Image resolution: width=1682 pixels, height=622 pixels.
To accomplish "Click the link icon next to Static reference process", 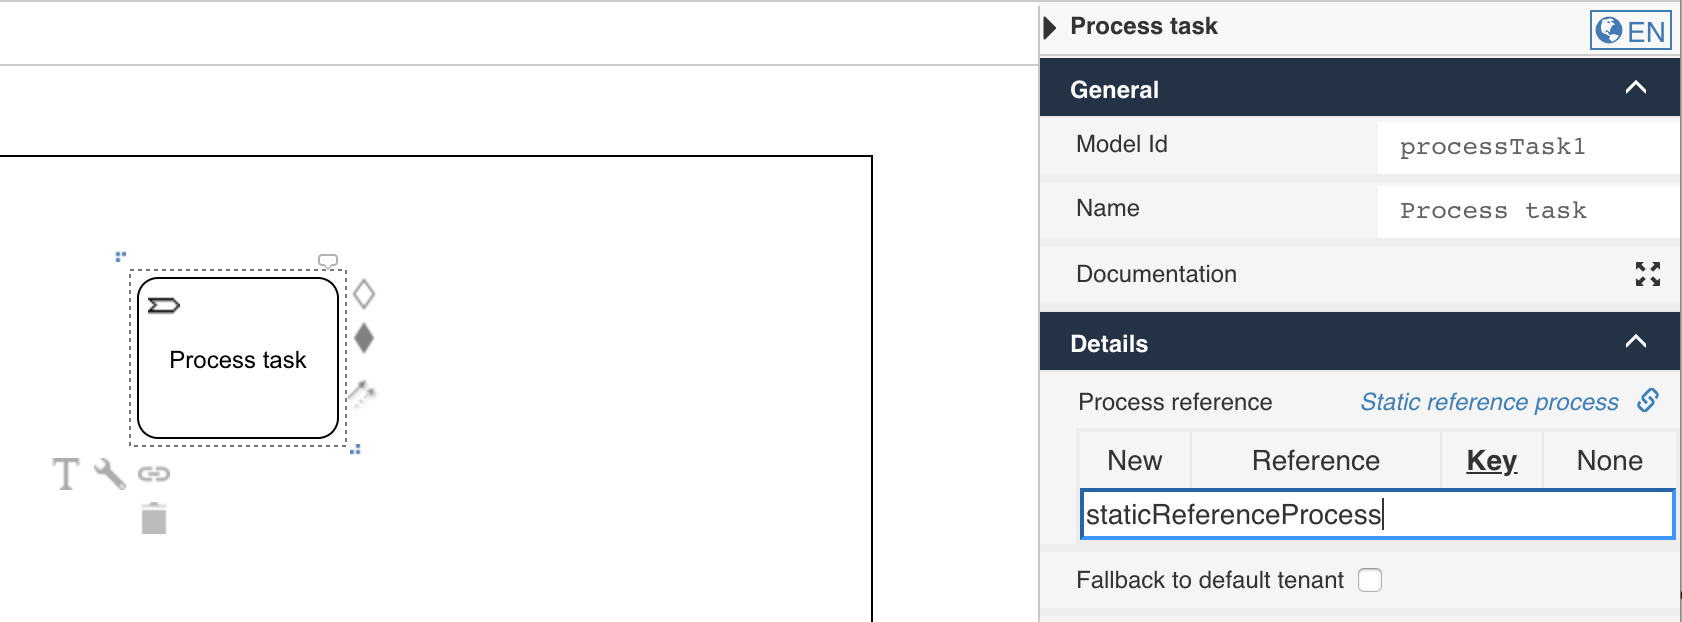I will pyautogui.click(x=1648, y=401).
